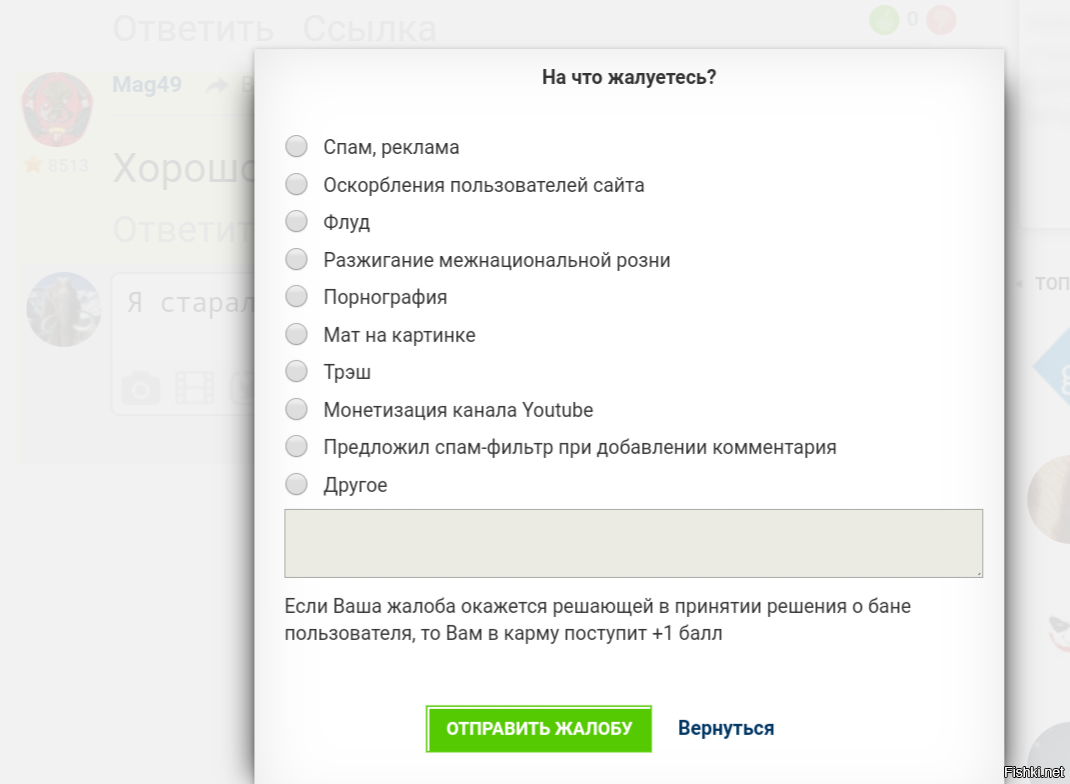Screen dimensions: 1070x784
Task: Select the "Порнография" radio option
Action: [x=296, y=296]
